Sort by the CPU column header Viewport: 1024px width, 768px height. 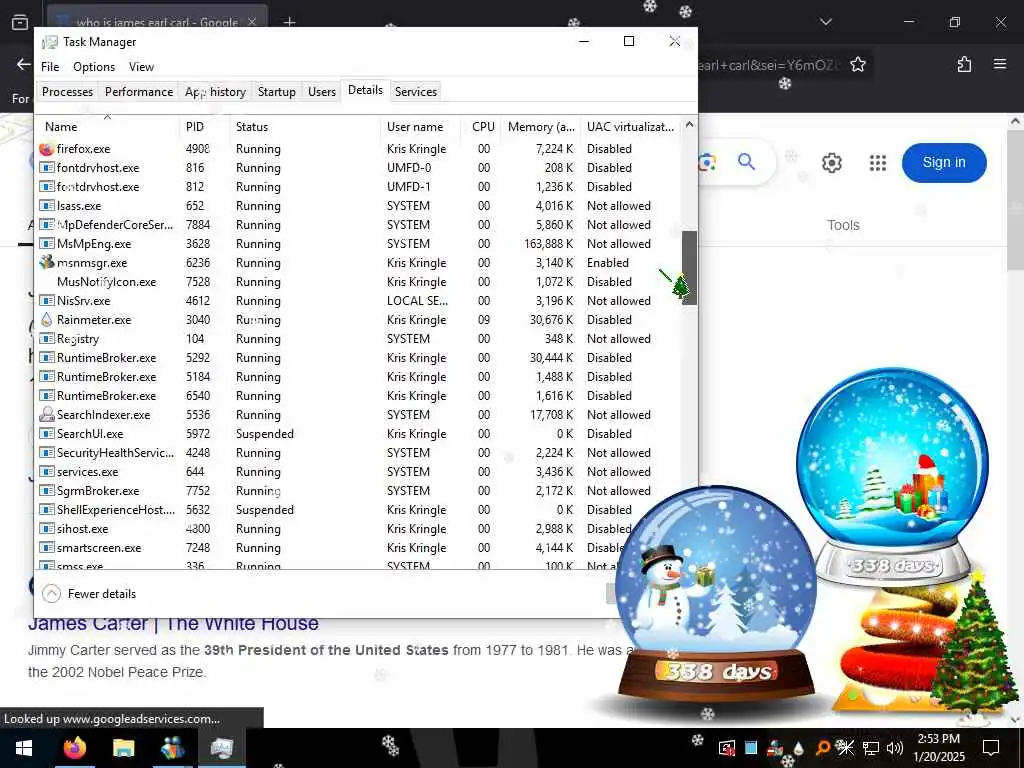pyautogui.click(x=483, y=126)
